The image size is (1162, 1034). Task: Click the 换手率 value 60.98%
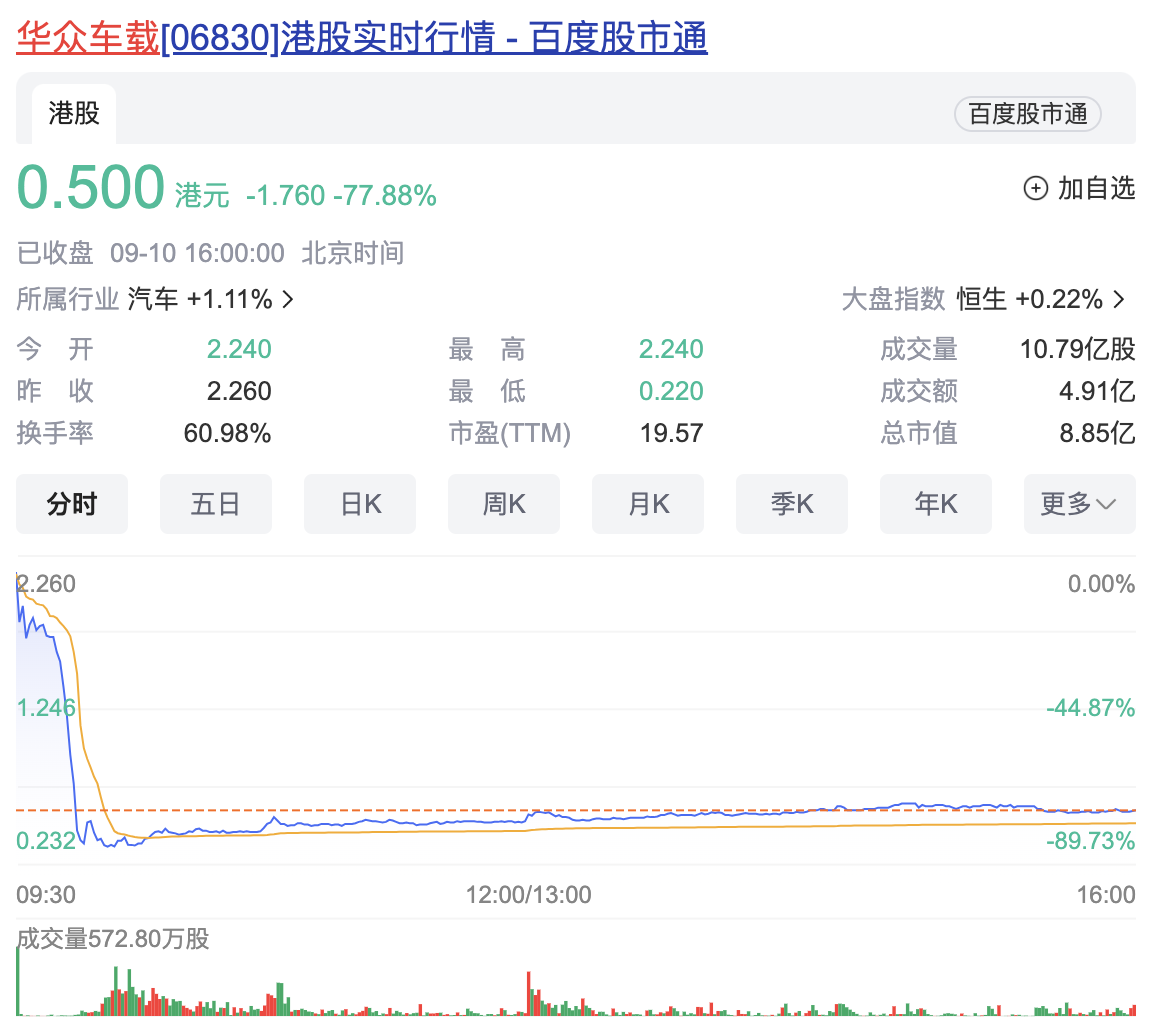(228, 433)
